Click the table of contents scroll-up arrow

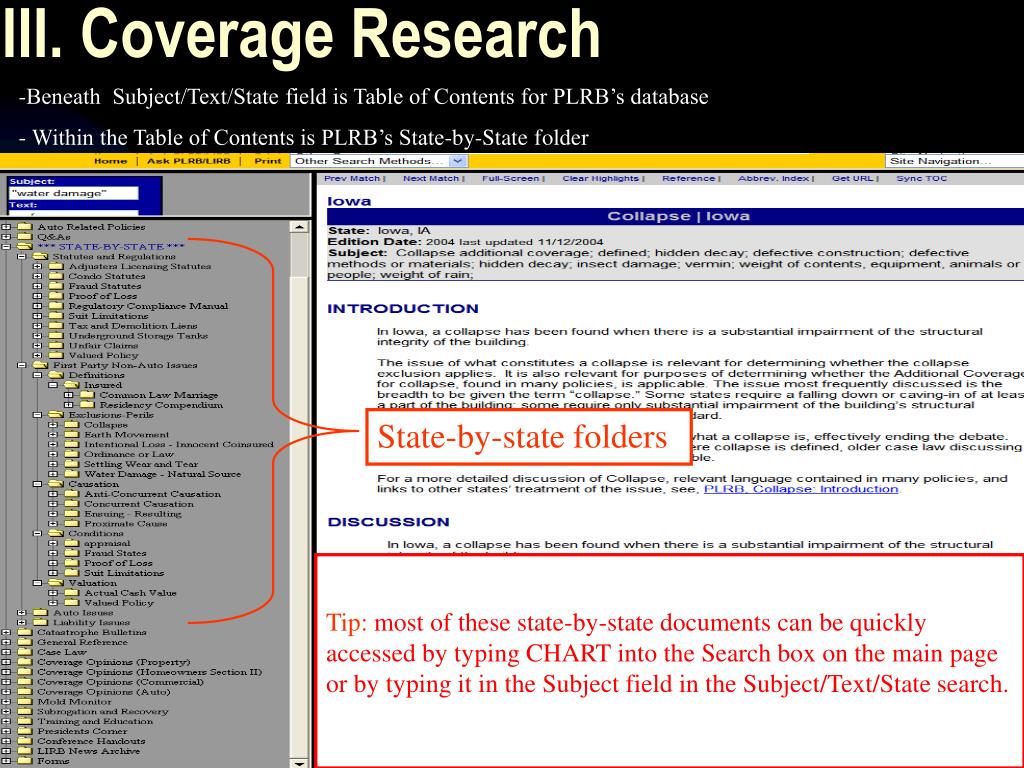pyautogui.click(x=298, y=227)
